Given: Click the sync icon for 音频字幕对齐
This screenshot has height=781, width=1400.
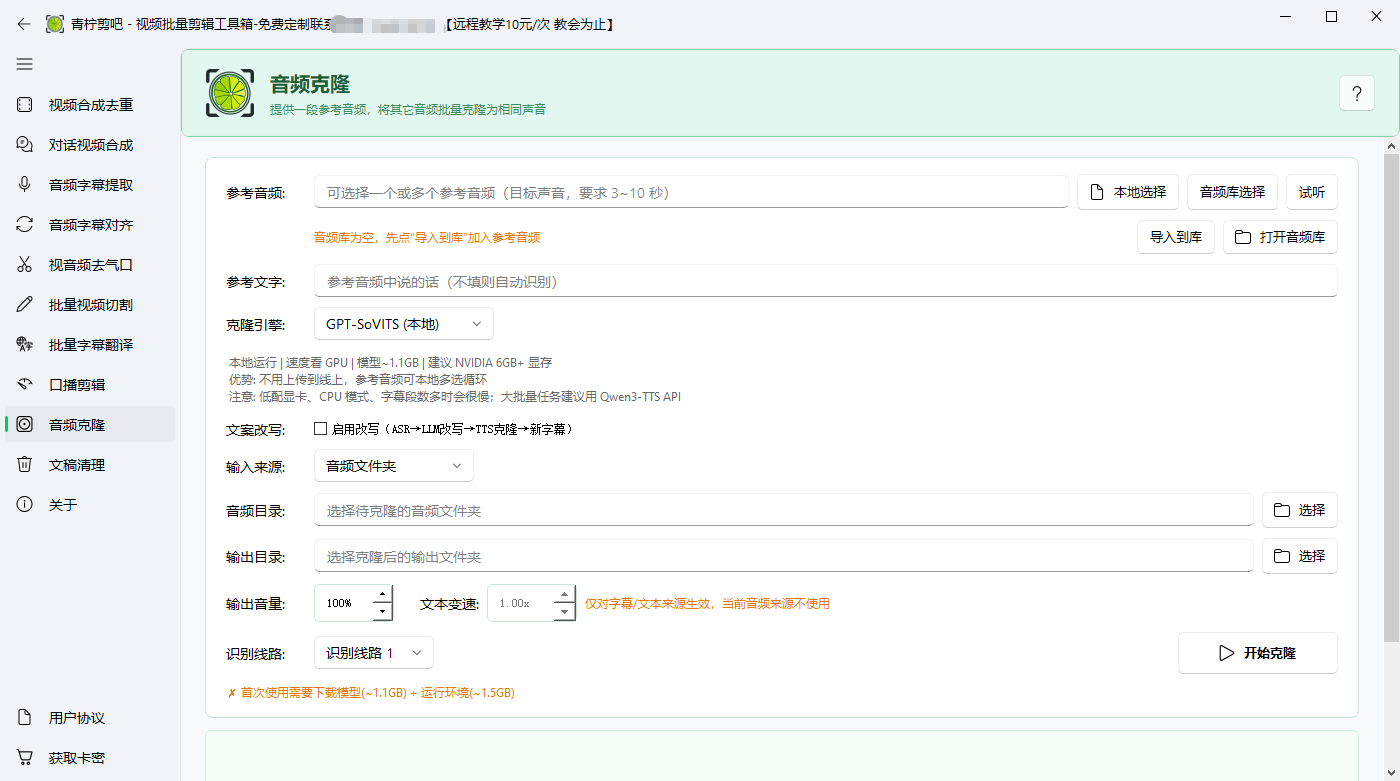Looking at the screenshot, I should pyautogui.click(x=25, y=225).
